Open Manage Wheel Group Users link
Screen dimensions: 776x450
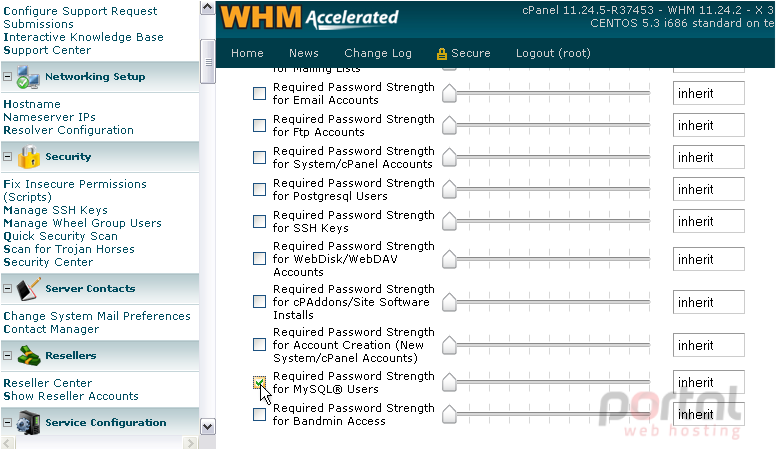tap(82, 223)
